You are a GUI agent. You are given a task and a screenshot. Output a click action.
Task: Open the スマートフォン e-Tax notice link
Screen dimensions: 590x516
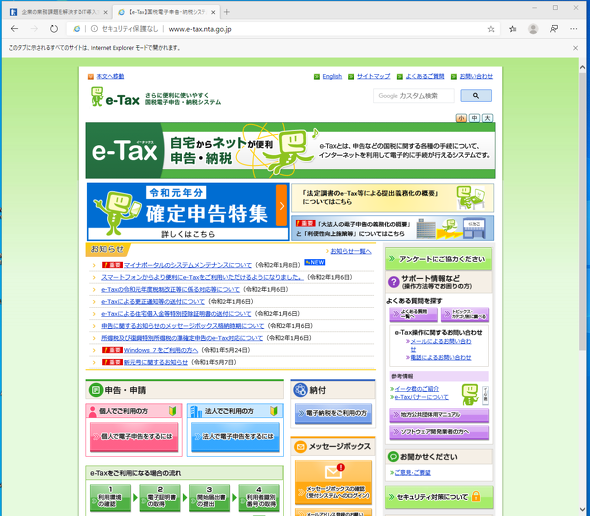[202, 277]
